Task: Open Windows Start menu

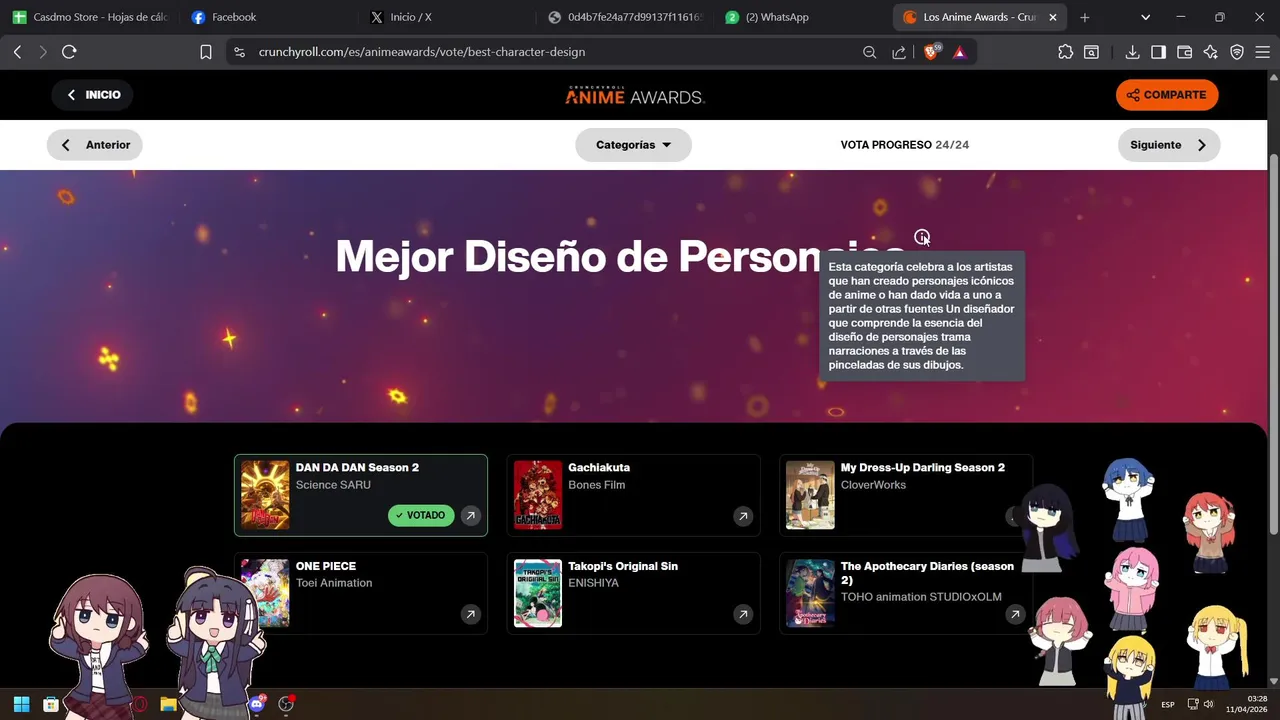Action: [21, 704]
